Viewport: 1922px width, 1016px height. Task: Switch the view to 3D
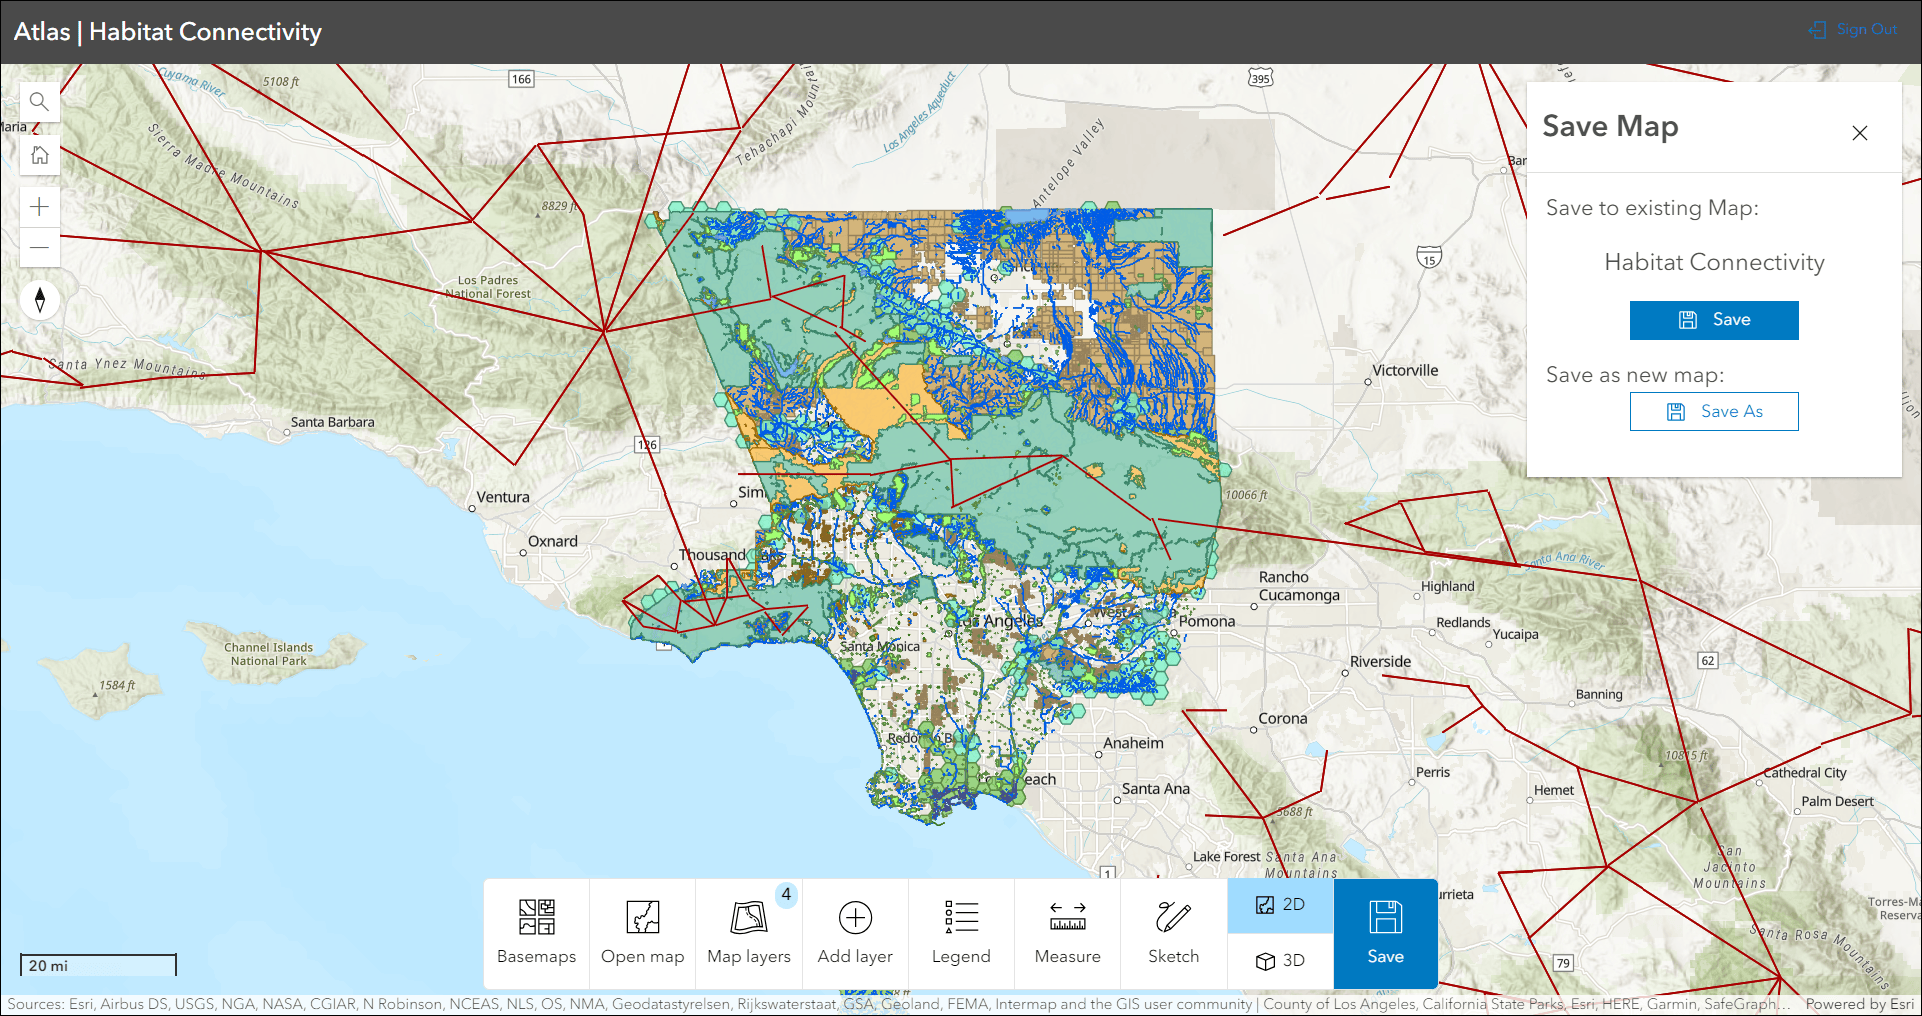(x=1281, y=961)
